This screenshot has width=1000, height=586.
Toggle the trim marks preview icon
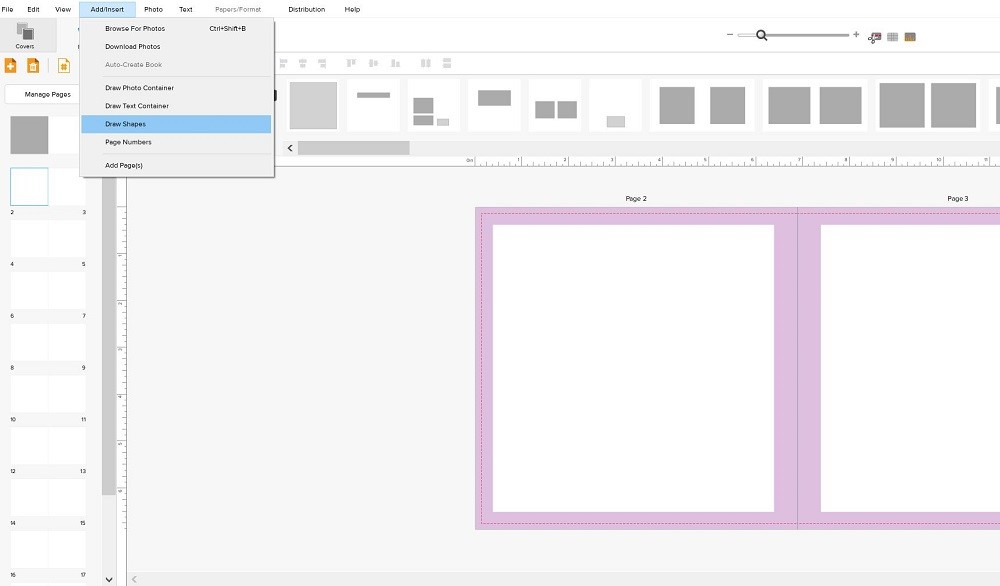(873, 36)
